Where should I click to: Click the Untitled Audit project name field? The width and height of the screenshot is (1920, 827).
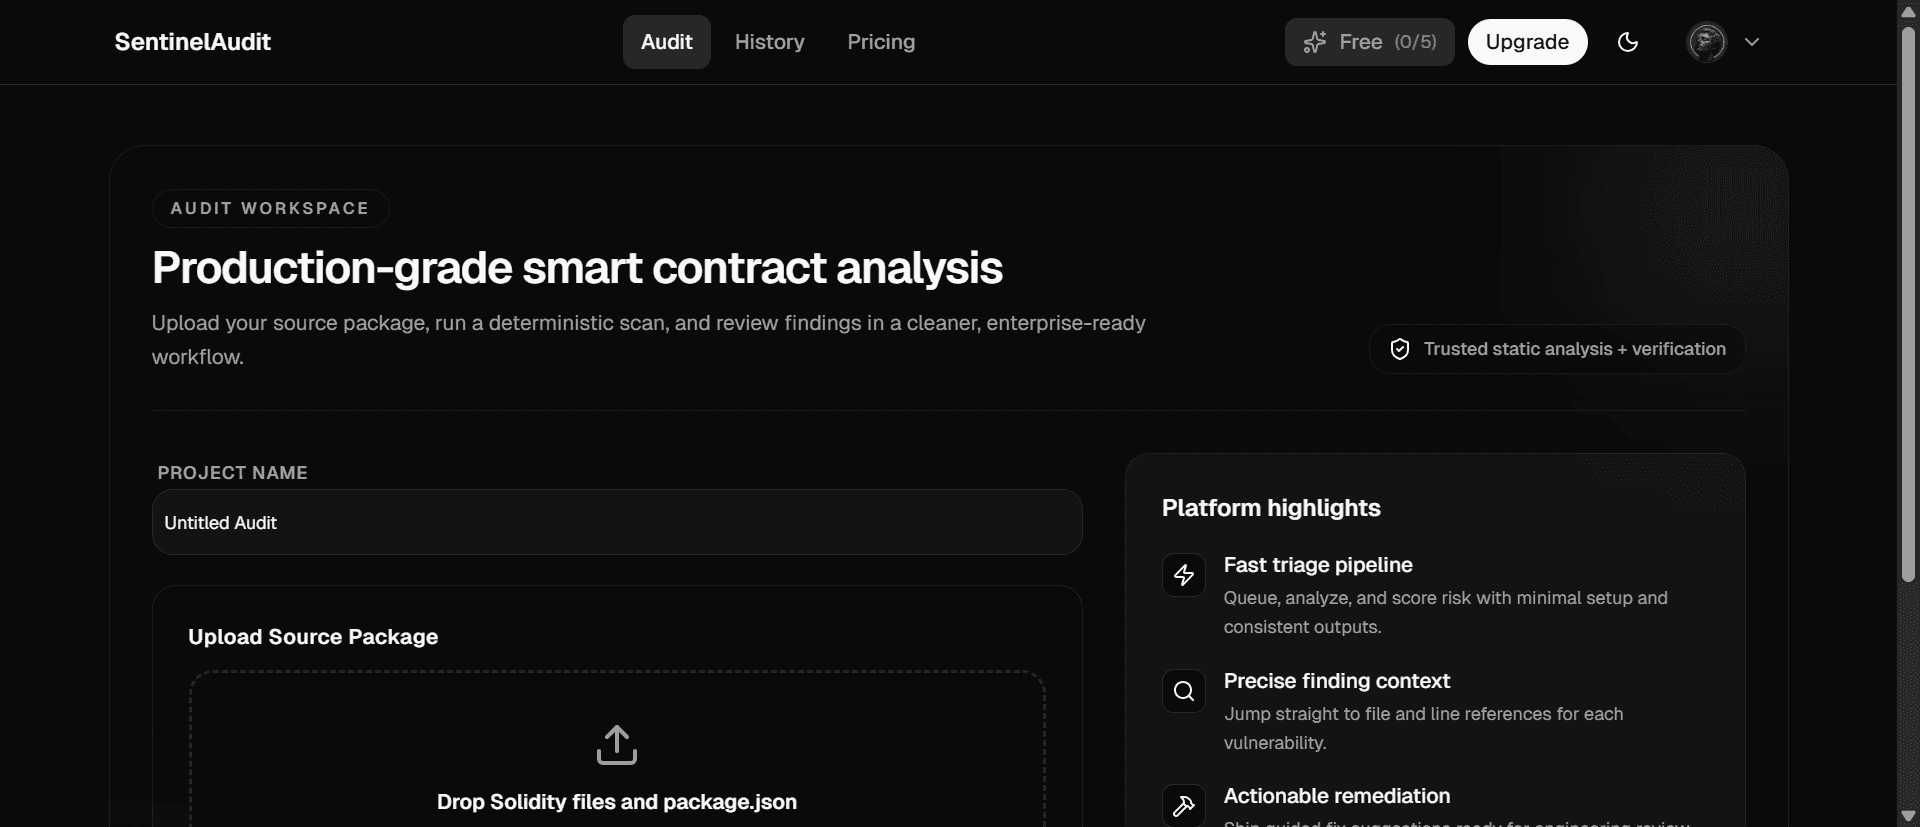coord(617,522)
